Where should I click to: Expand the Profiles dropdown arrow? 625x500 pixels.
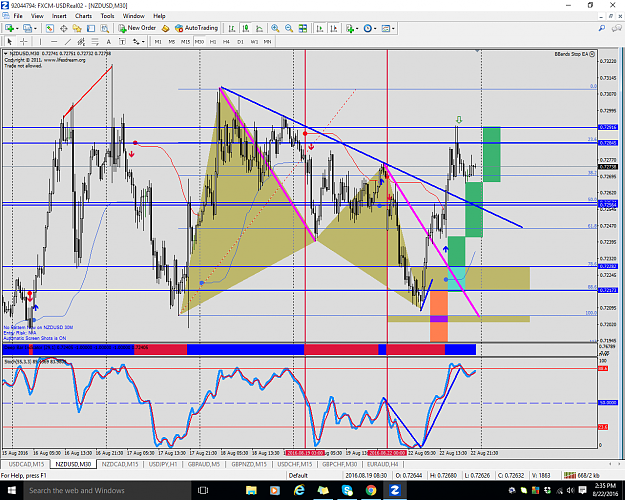click(x=35, y=28)
